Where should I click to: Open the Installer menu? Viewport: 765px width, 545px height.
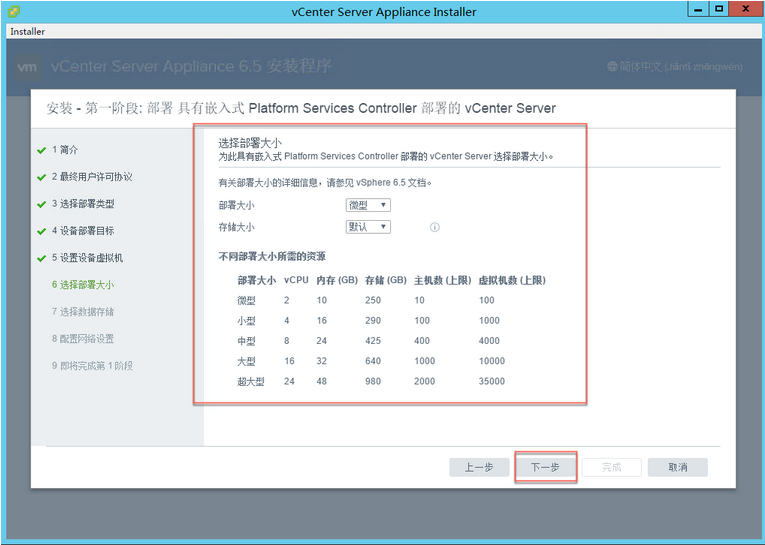[27, 31]
